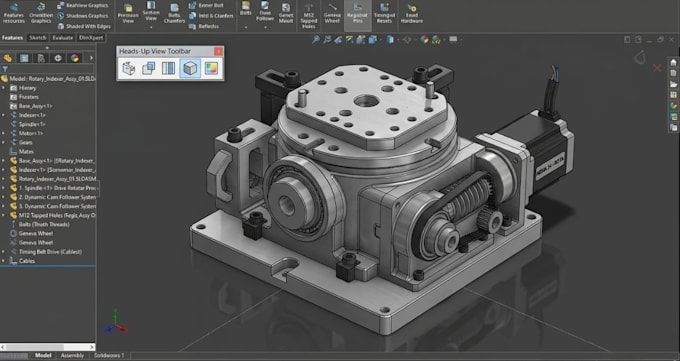This screenshot has width=680, height=361.
Task: Switch to the Sketch tab
Action: coord(37,38)
